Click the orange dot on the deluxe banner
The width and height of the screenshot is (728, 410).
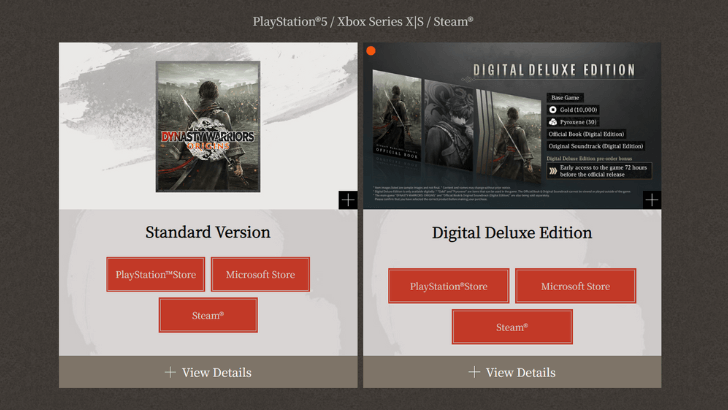370,51
